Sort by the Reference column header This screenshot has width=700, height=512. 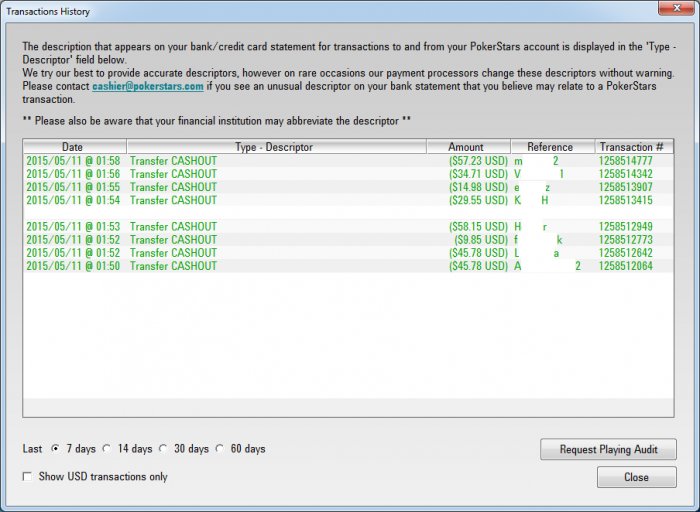pyautogui.click(x=553, y=147)
